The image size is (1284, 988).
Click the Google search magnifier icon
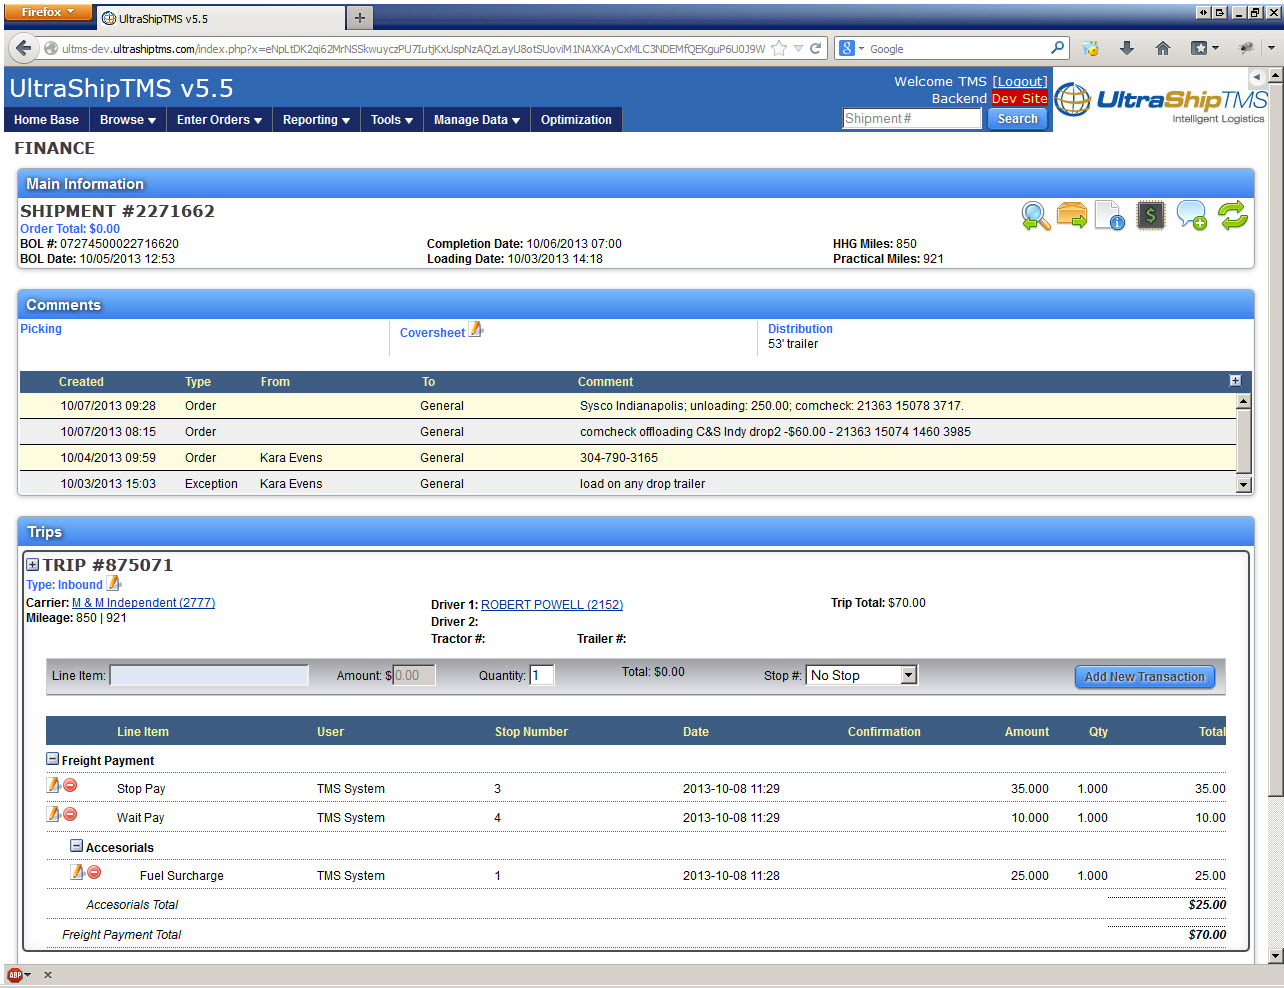point(1058,48)
